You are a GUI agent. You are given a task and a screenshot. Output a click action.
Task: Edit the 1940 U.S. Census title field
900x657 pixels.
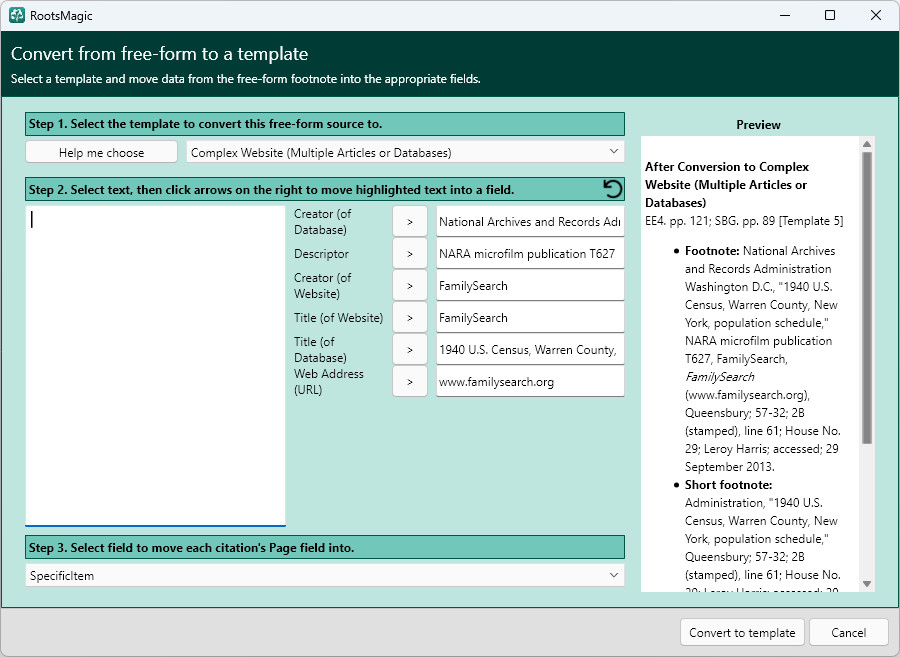(530, 349)
